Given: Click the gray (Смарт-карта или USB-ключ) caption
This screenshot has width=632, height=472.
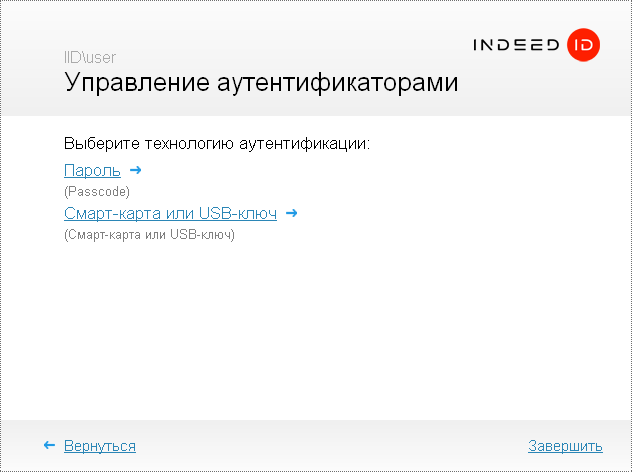Looking at the screenshot, I should [149, 235].
